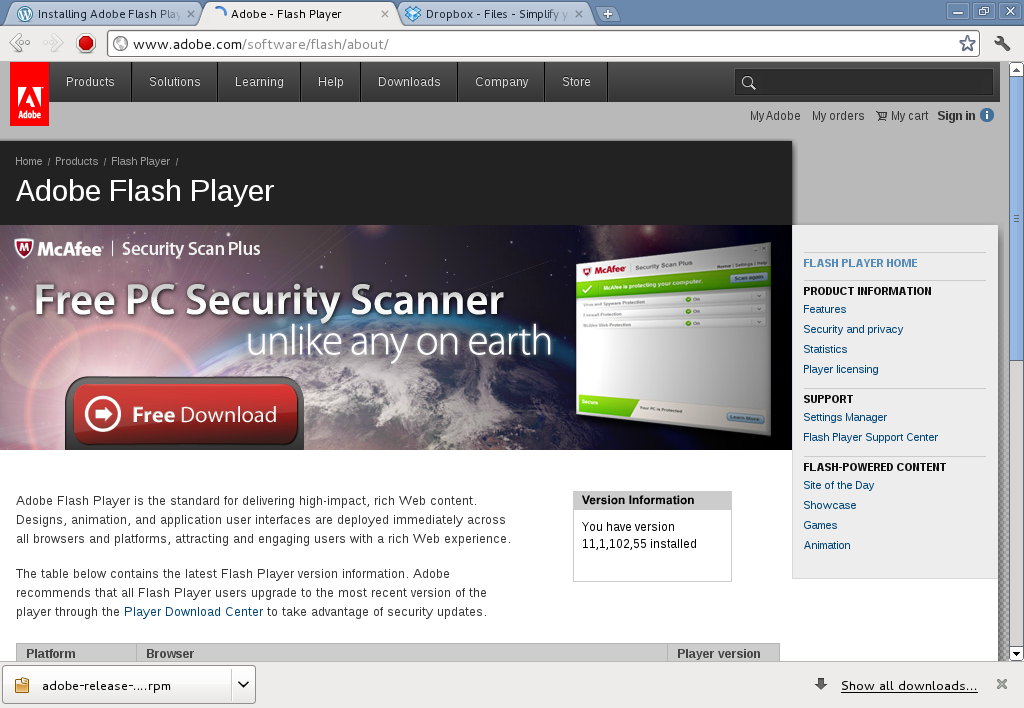Open the Learning menu
Viewport: 1024px width, 708px height.
point(259,82)
